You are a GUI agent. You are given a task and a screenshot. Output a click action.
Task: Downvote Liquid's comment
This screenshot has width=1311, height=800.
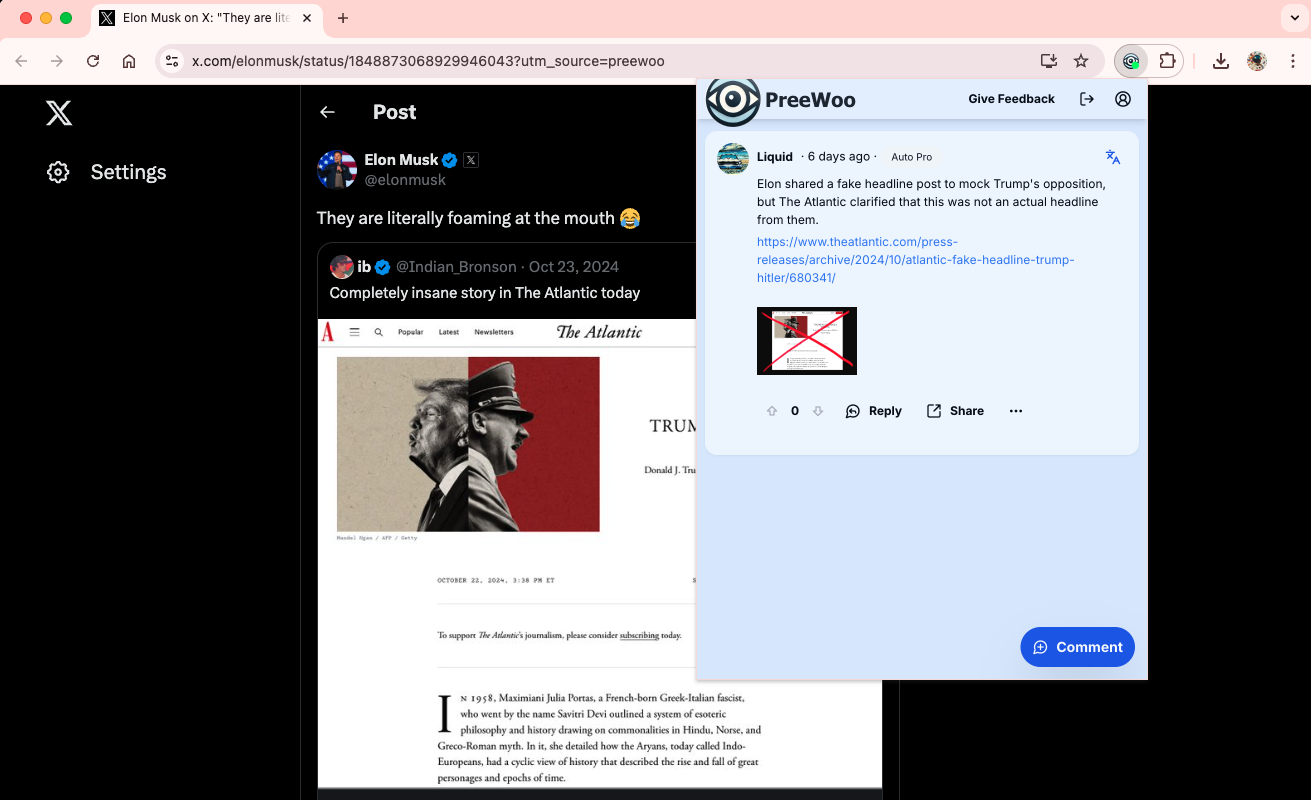[818, 411]
